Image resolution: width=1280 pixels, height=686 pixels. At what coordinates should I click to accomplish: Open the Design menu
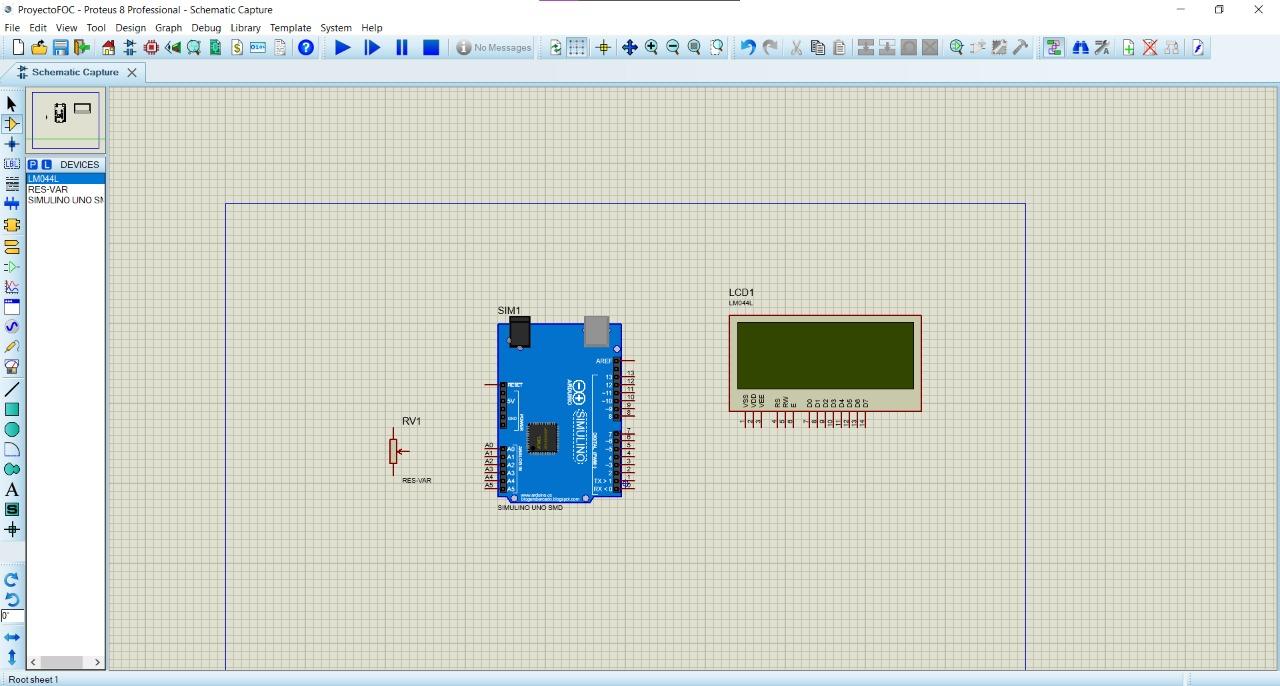[130, 28]
